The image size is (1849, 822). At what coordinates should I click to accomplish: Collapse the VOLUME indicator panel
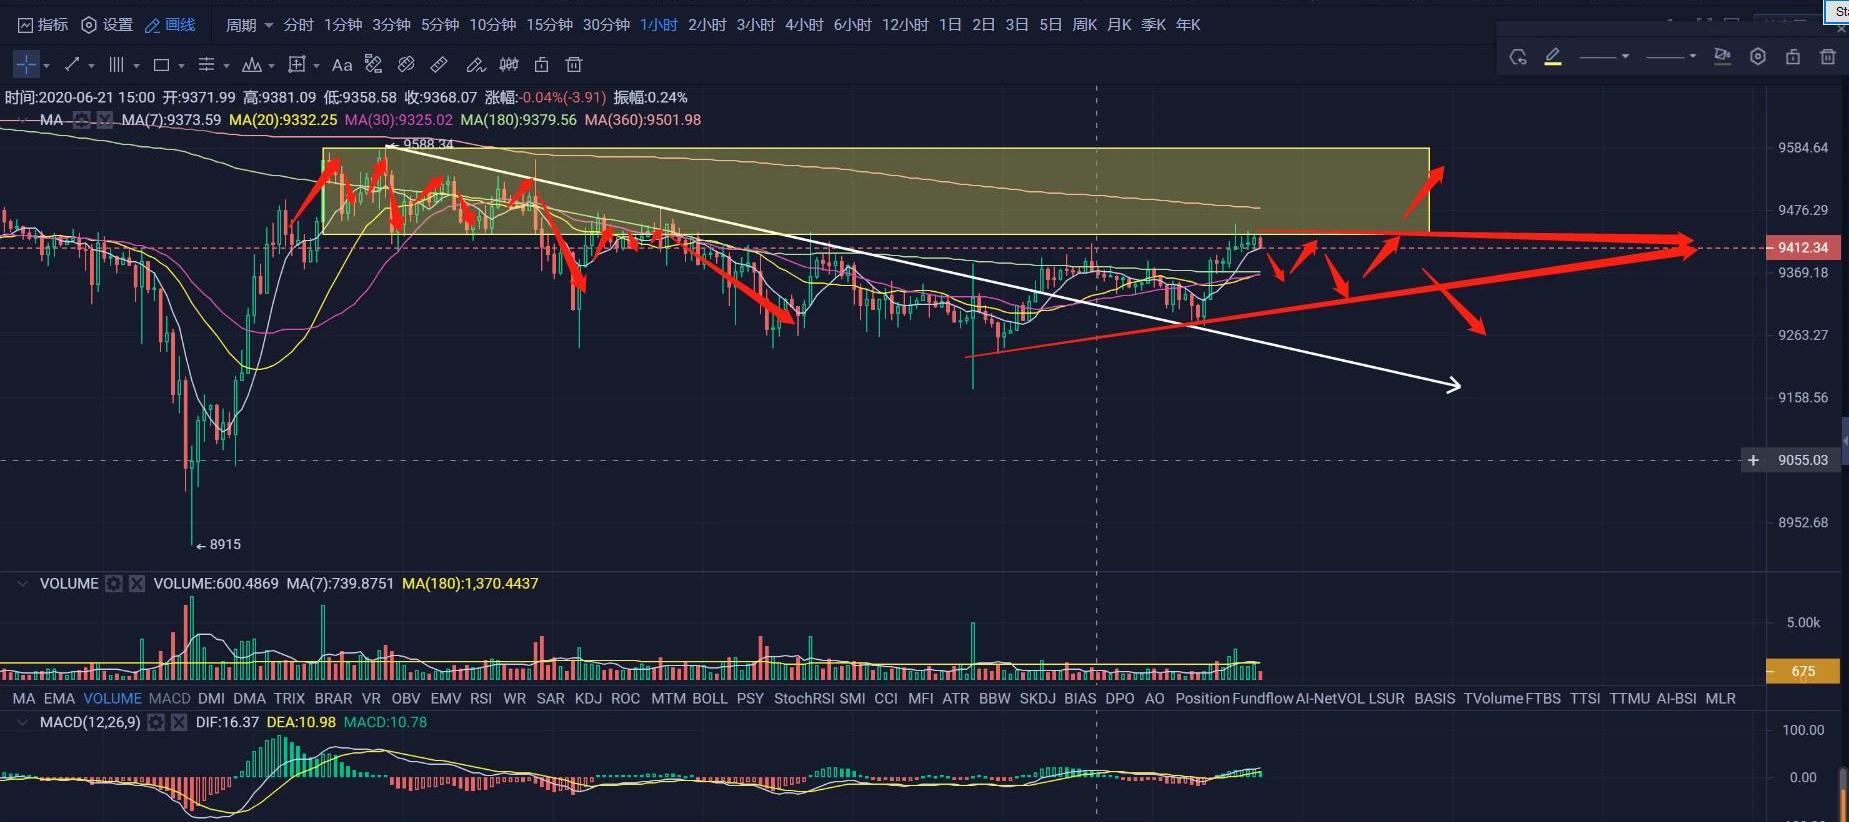click(21, 583)
